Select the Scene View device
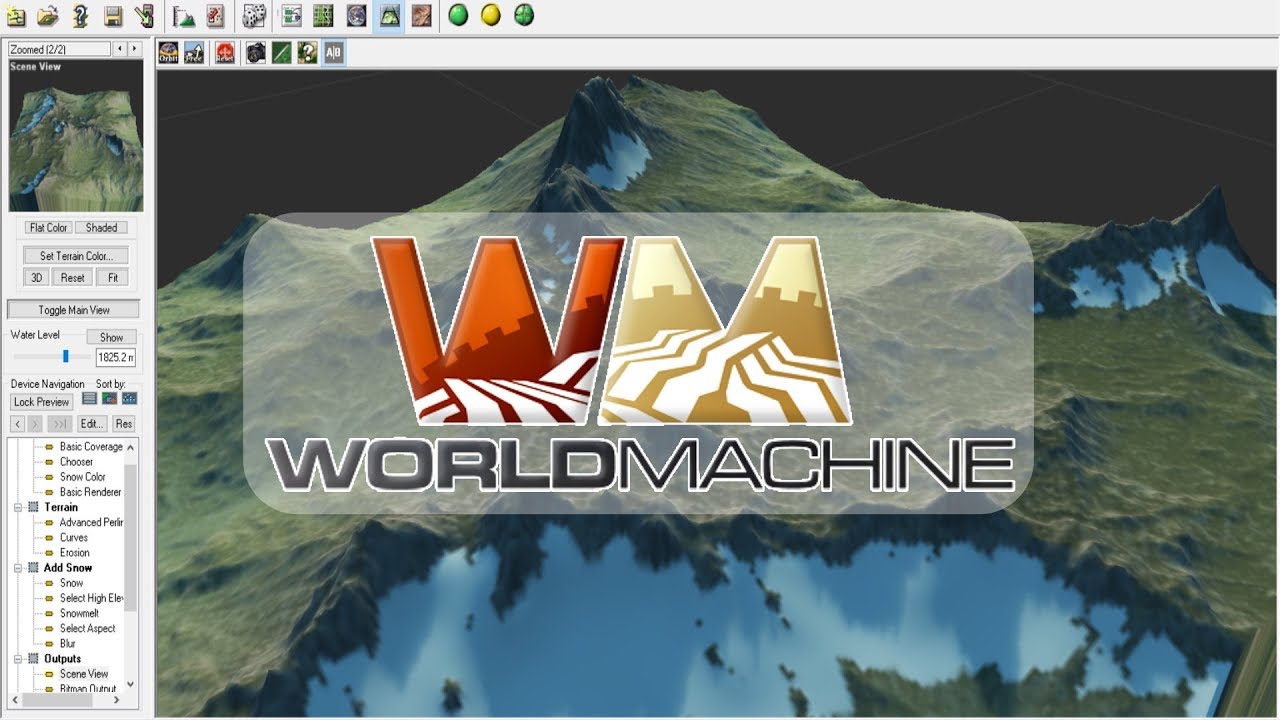 point(84,674)
